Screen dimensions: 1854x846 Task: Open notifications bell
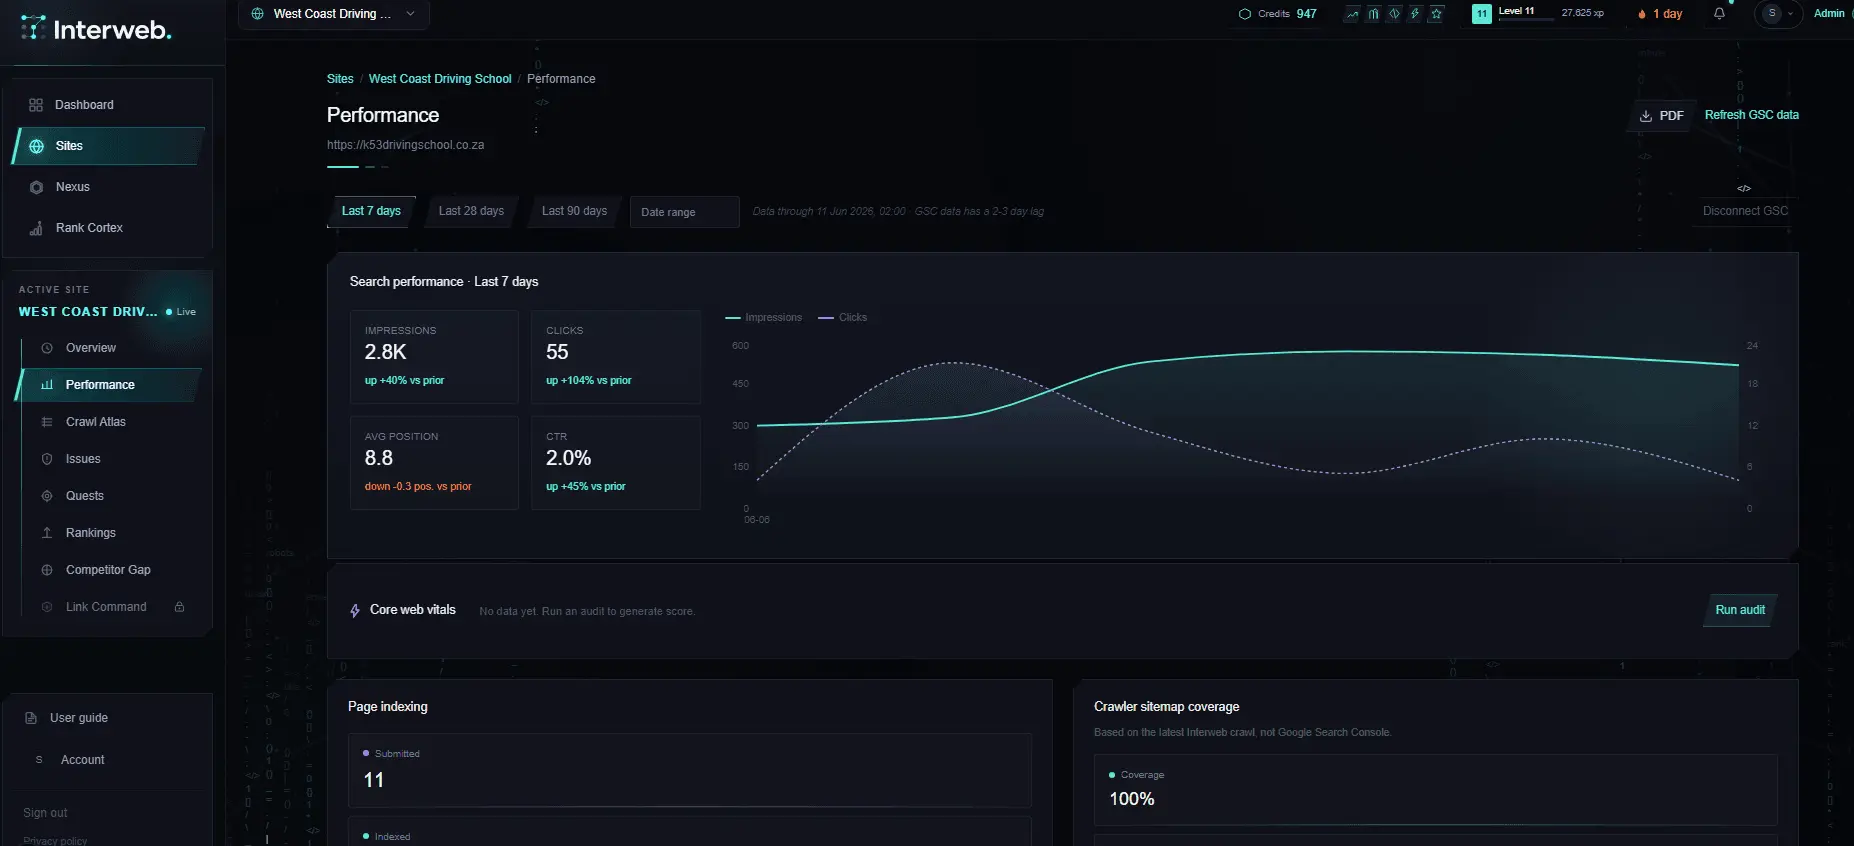coord(1719,14)
